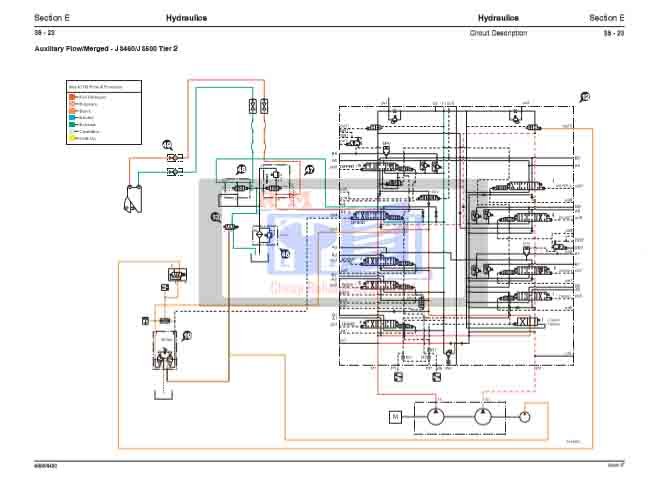Screen dimensions: 665x486
Task: Click the left Hydraulics heading
Action: [x=186, y=18]
